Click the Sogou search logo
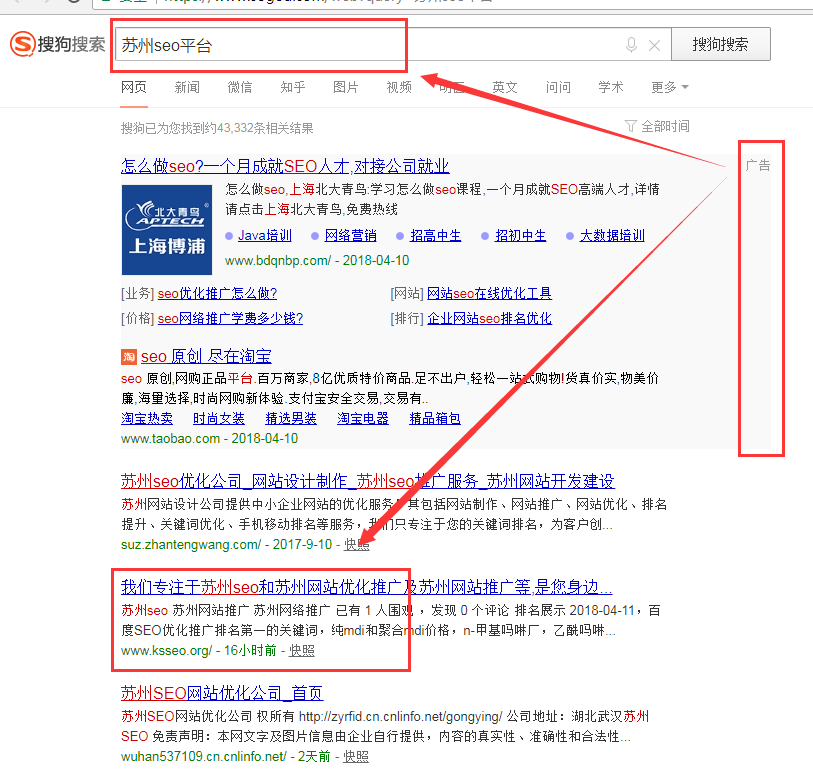813x779 pixels. [57, 45]
